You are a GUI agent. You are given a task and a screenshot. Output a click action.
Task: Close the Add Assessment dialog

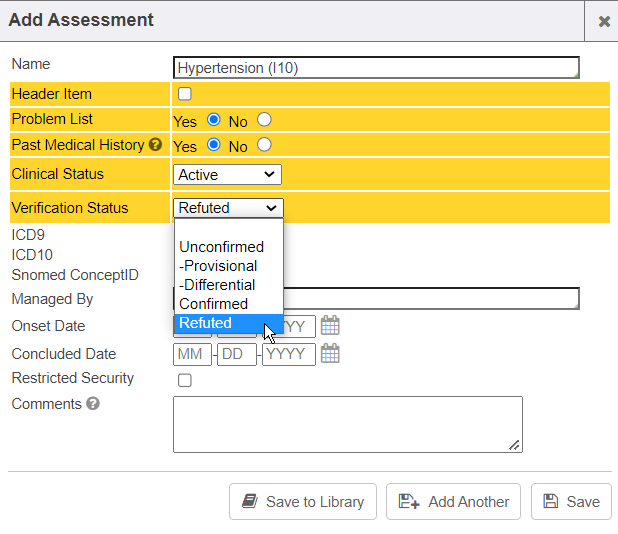[x=604, y=21]
